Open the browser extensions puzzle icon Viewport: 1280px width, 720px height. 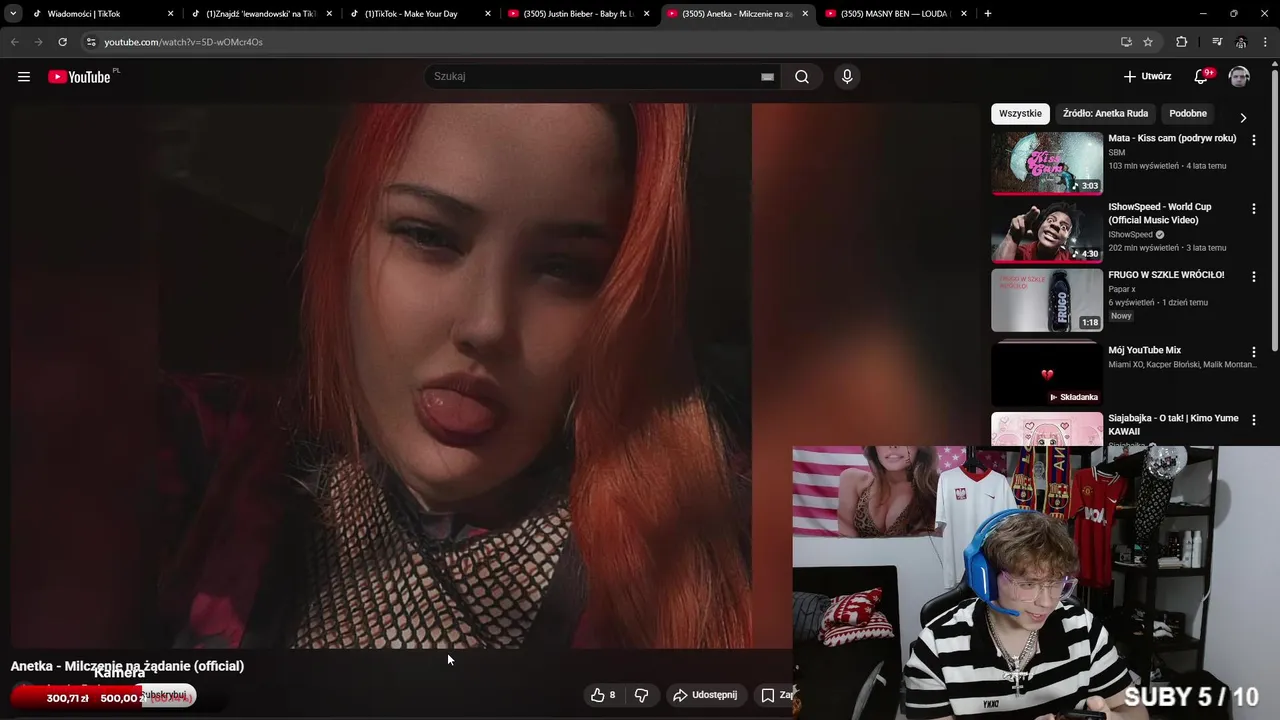[1182, 42]
